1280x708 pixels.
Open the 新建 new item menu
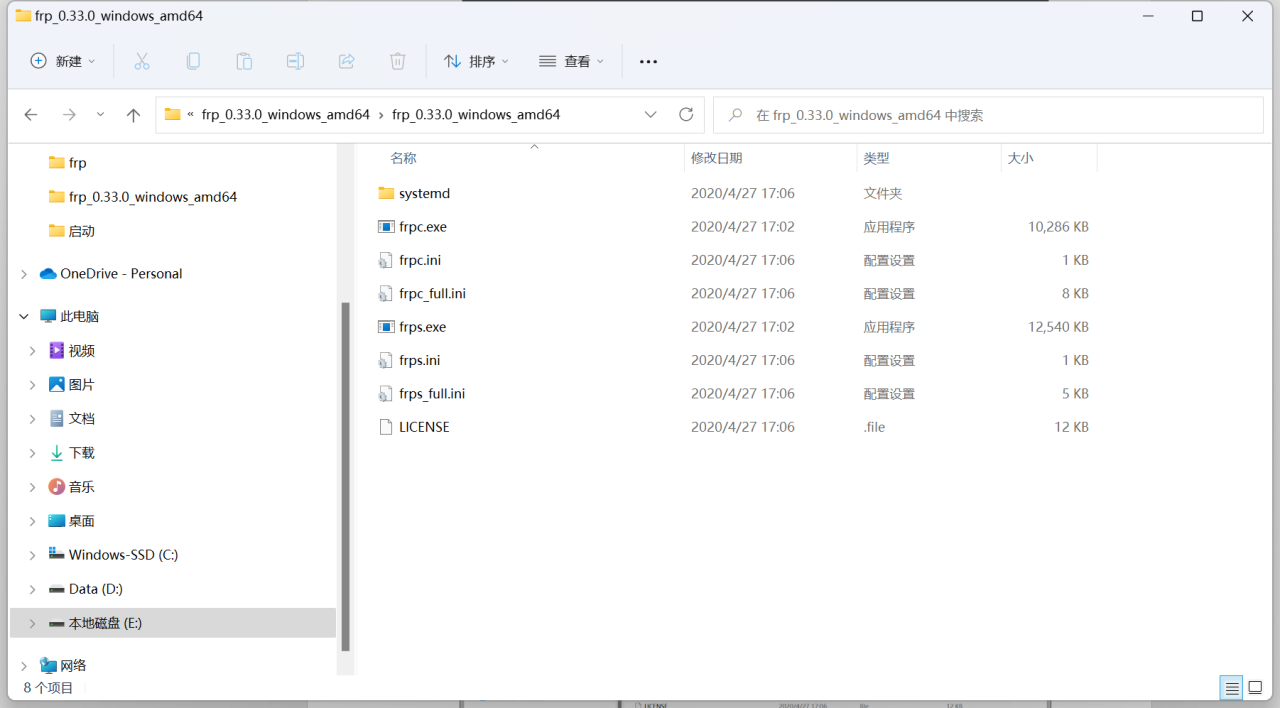pyautogui.click(x=63, y=61)
